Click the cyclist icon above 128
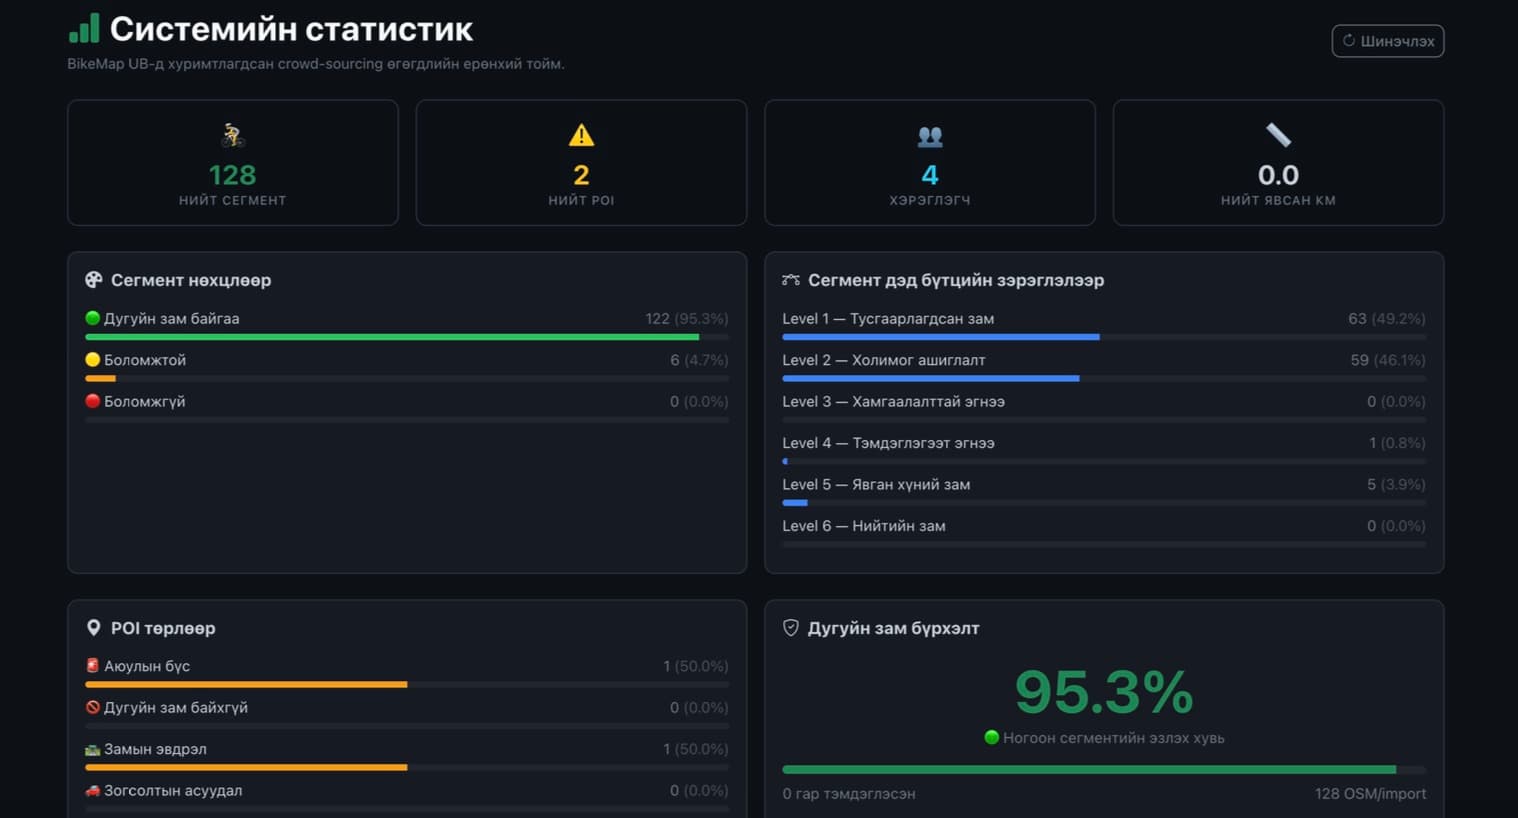Viewport: 1518px width, 818px height. 233,135
